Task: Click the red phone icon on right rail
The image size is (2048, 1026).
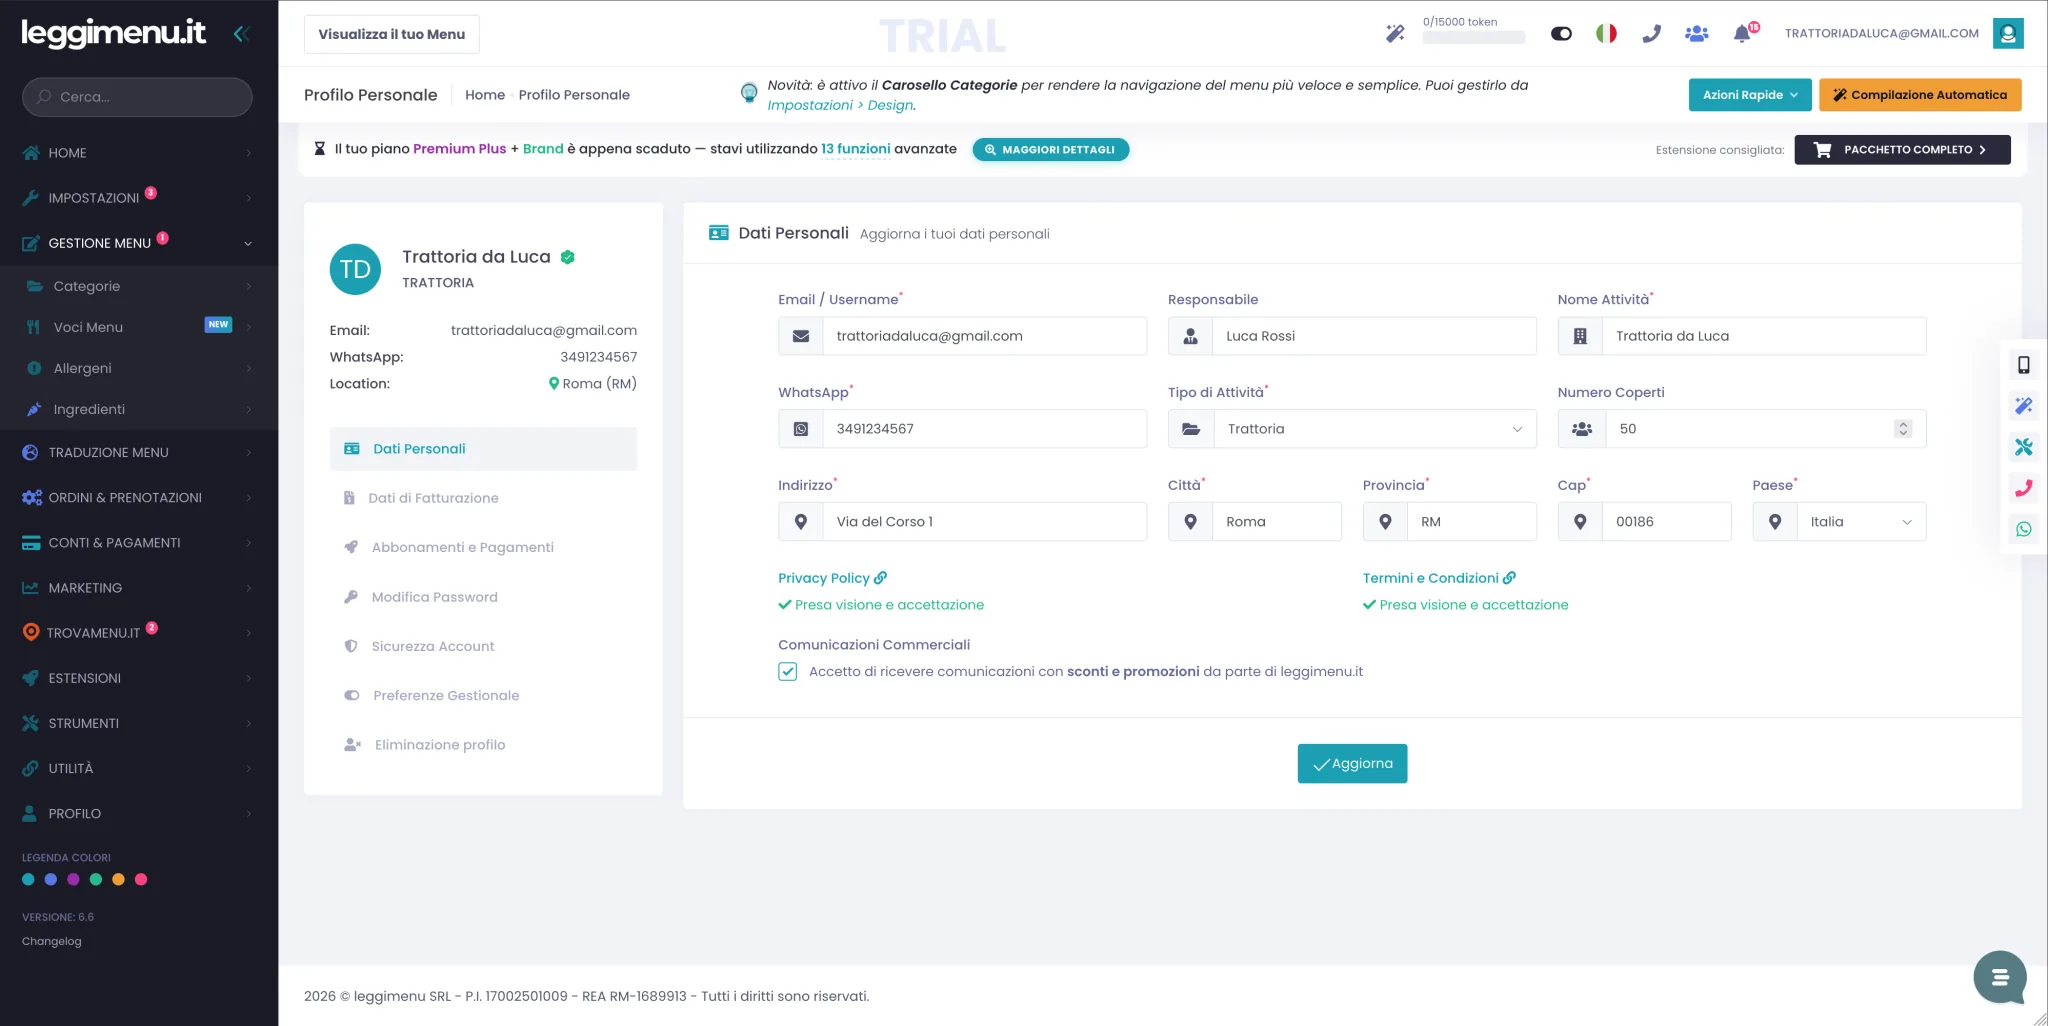Action: pos(2023,488)
